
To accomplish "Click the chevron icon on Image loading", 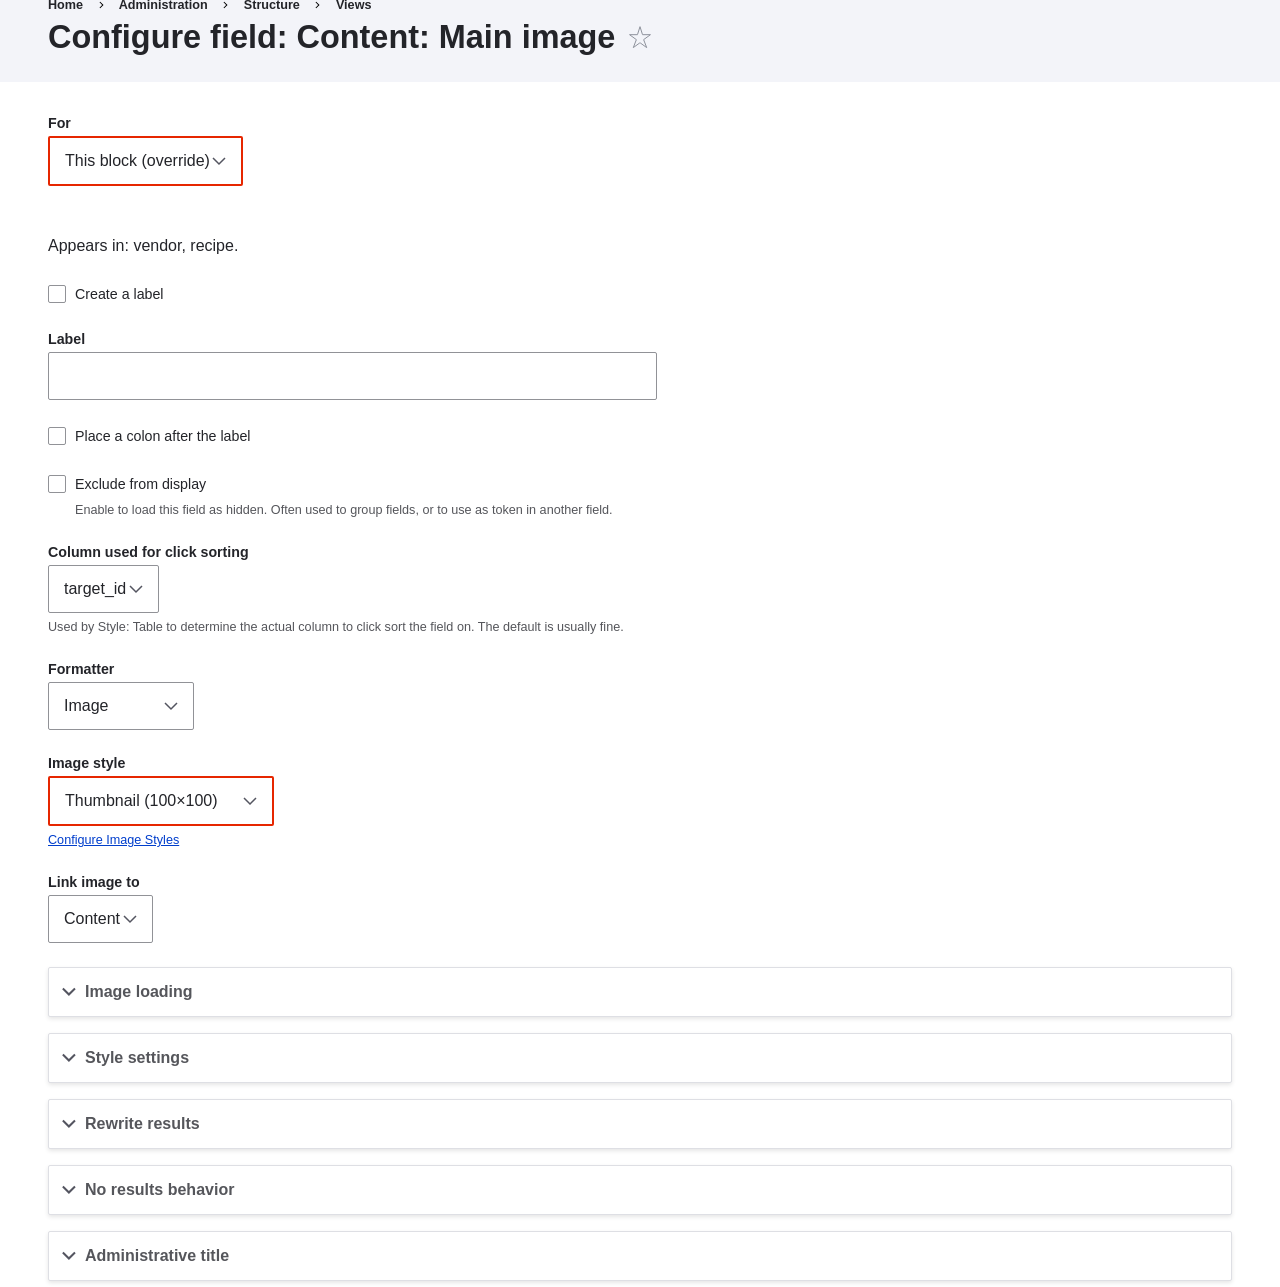I will 69,992.
